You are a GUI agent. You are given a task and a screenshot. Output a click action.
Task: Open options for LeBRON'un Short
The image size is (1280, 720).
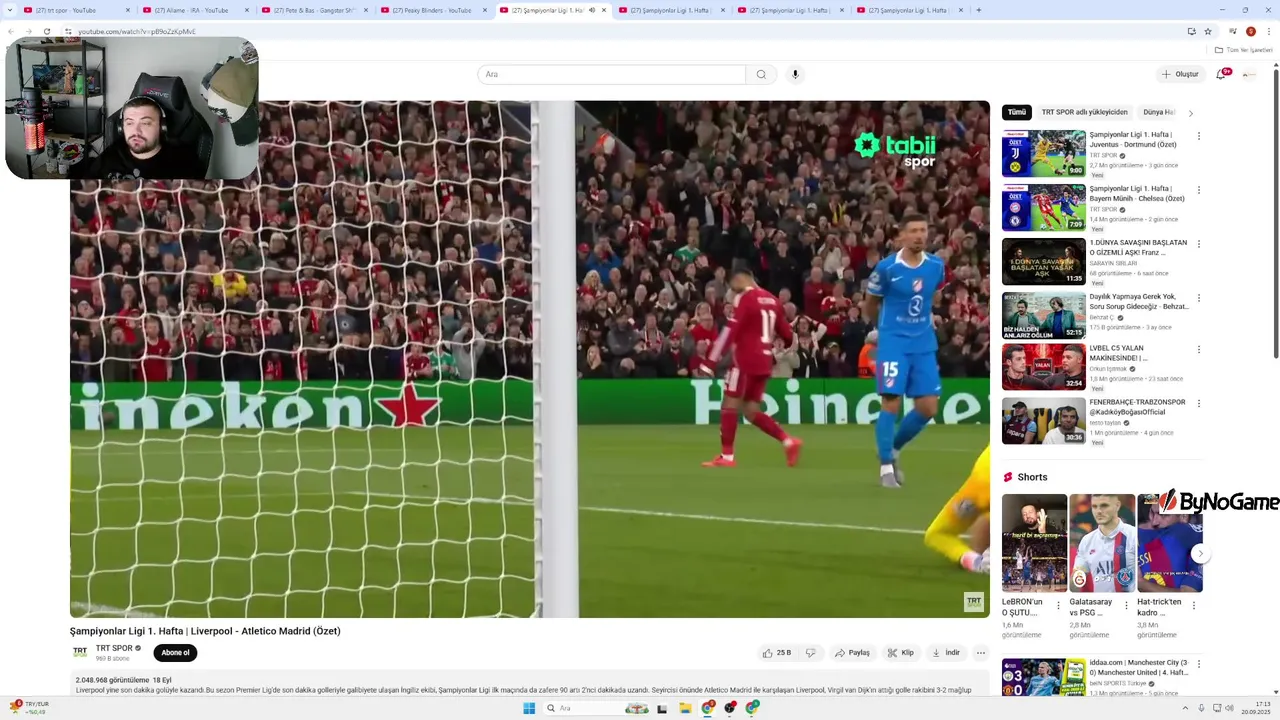coord(1058,605)
